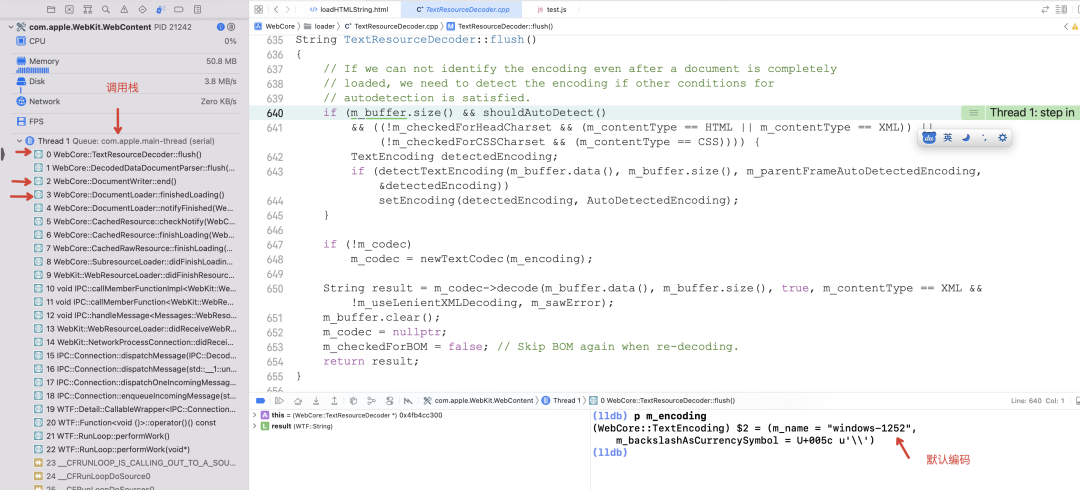Open loader folder jump bar segment
The image size is (1080, 490).
pyautogui.click(x=319, y=26)
